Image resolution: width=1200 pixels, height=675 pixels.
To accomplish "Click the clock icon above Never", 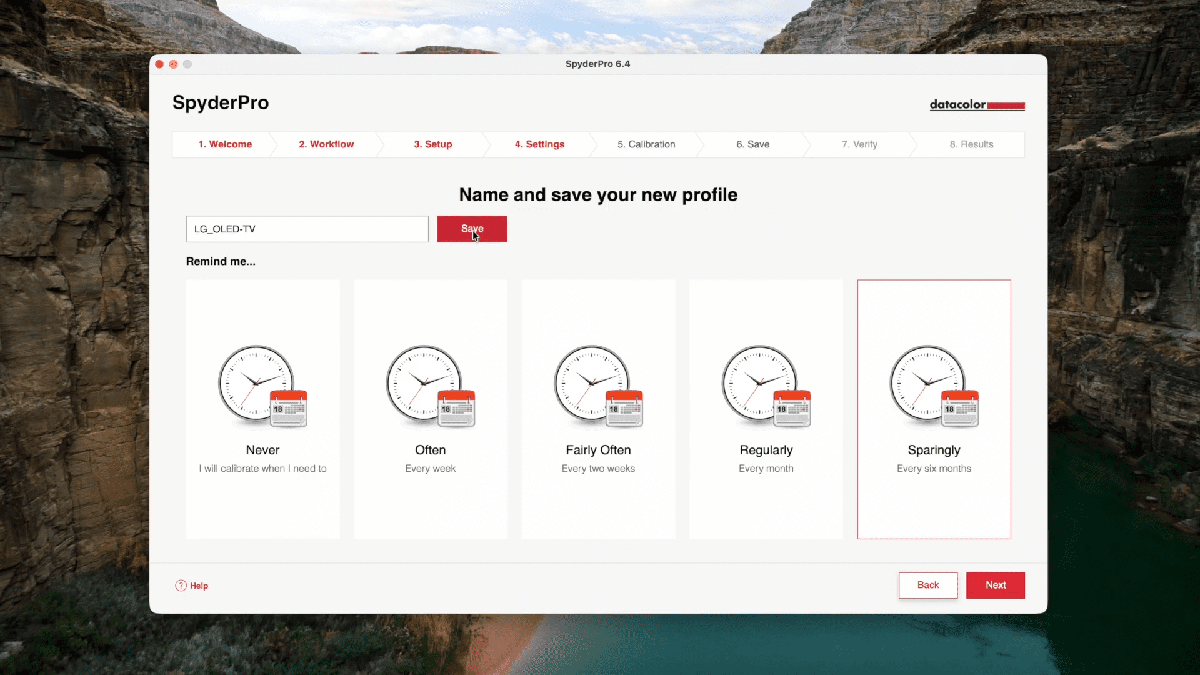I will click(262, 386).
